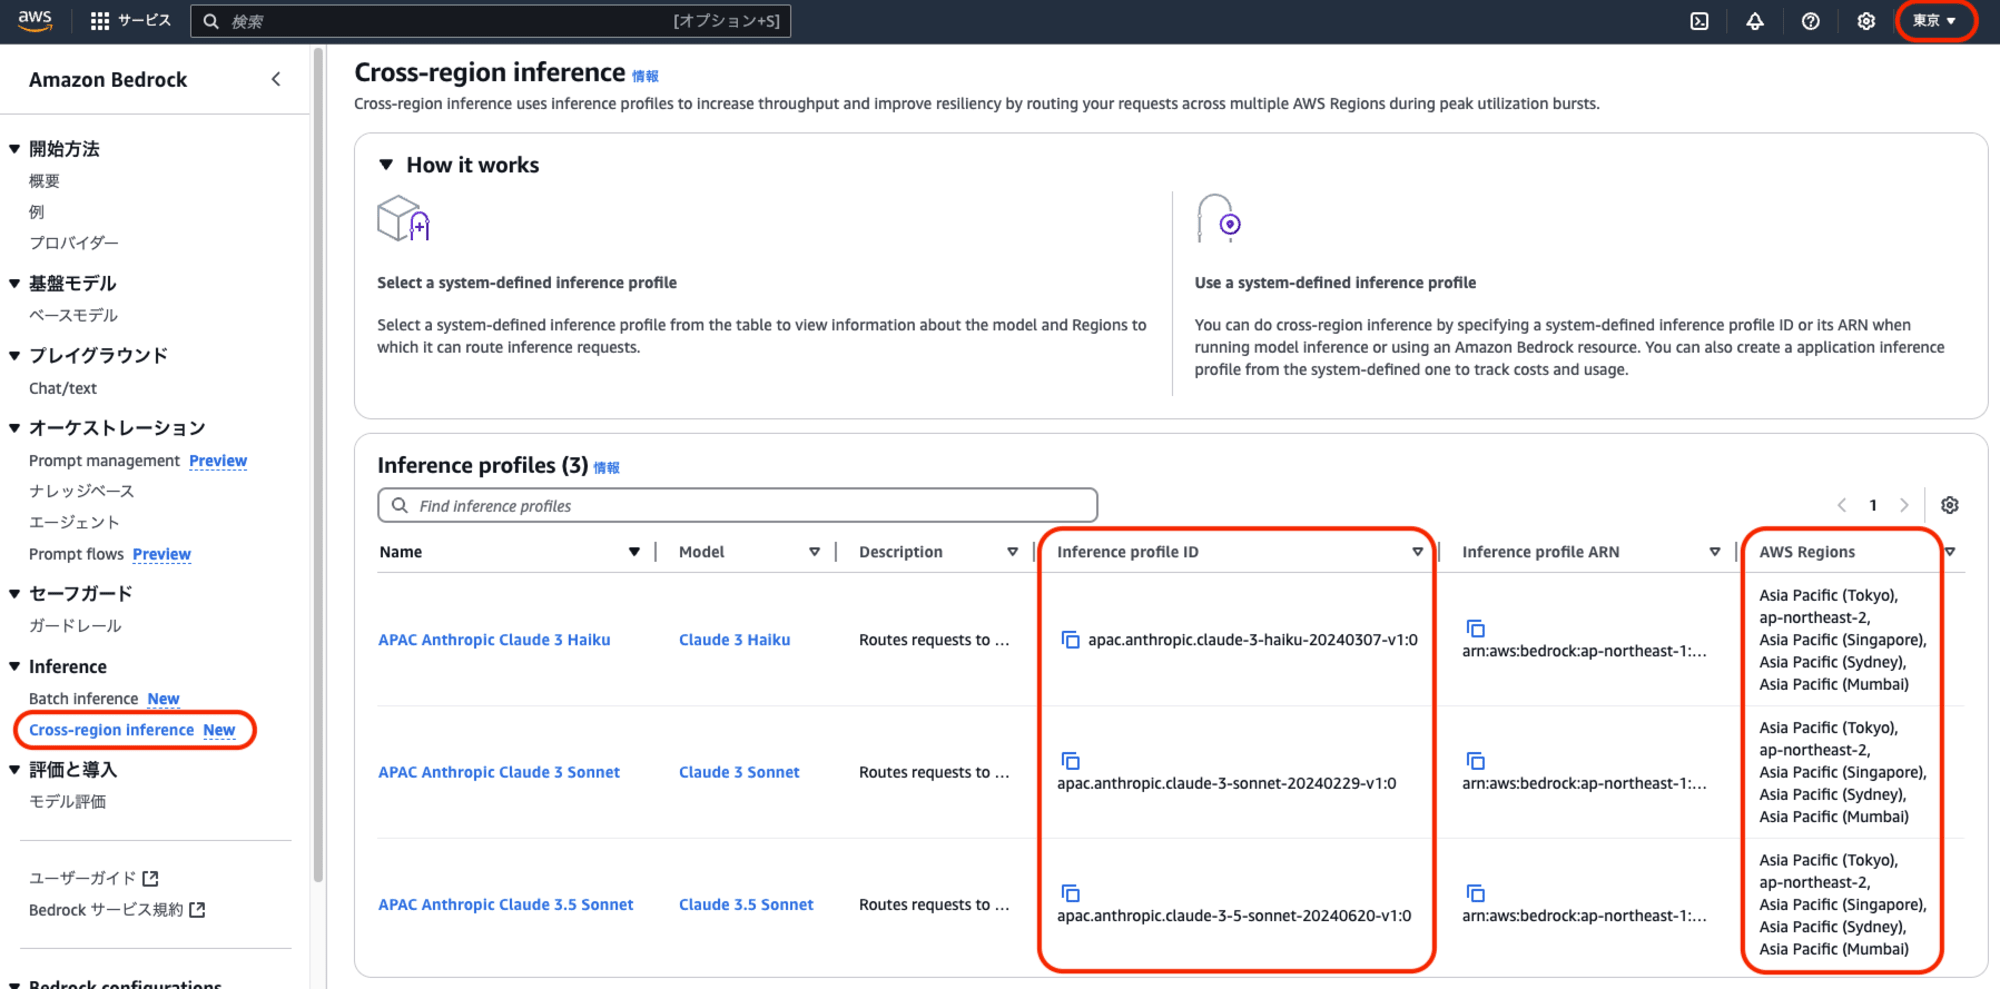
Task: Copy the Claude 3.5 Sonnet profile ARN
Action: pyautogui.click(x=1475, y=893)
